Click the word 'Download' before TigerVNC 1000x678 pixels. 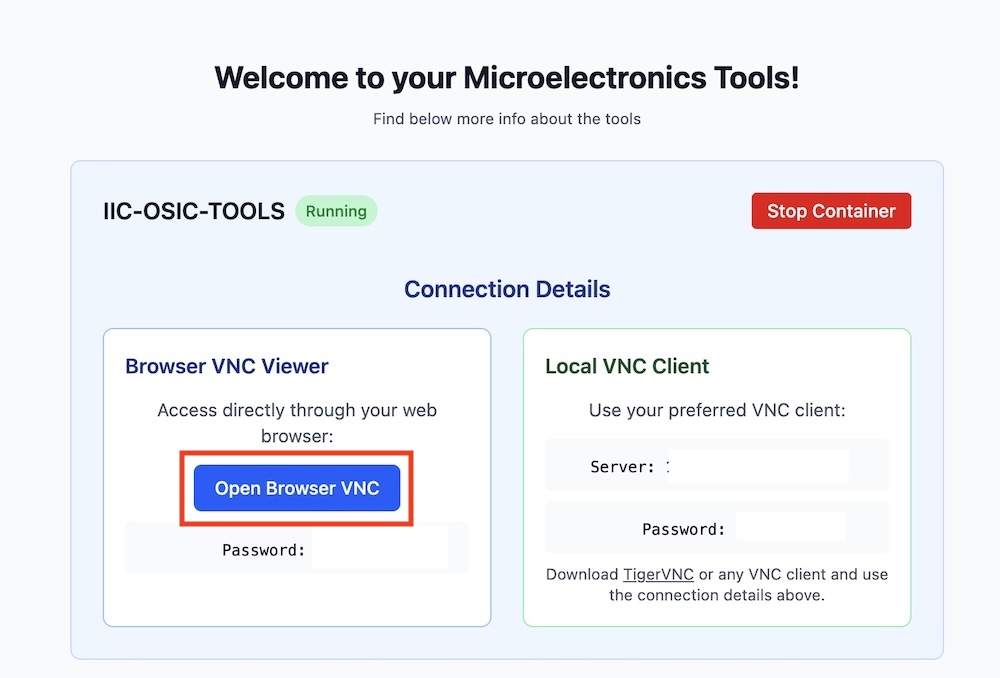tap(582, 574)
